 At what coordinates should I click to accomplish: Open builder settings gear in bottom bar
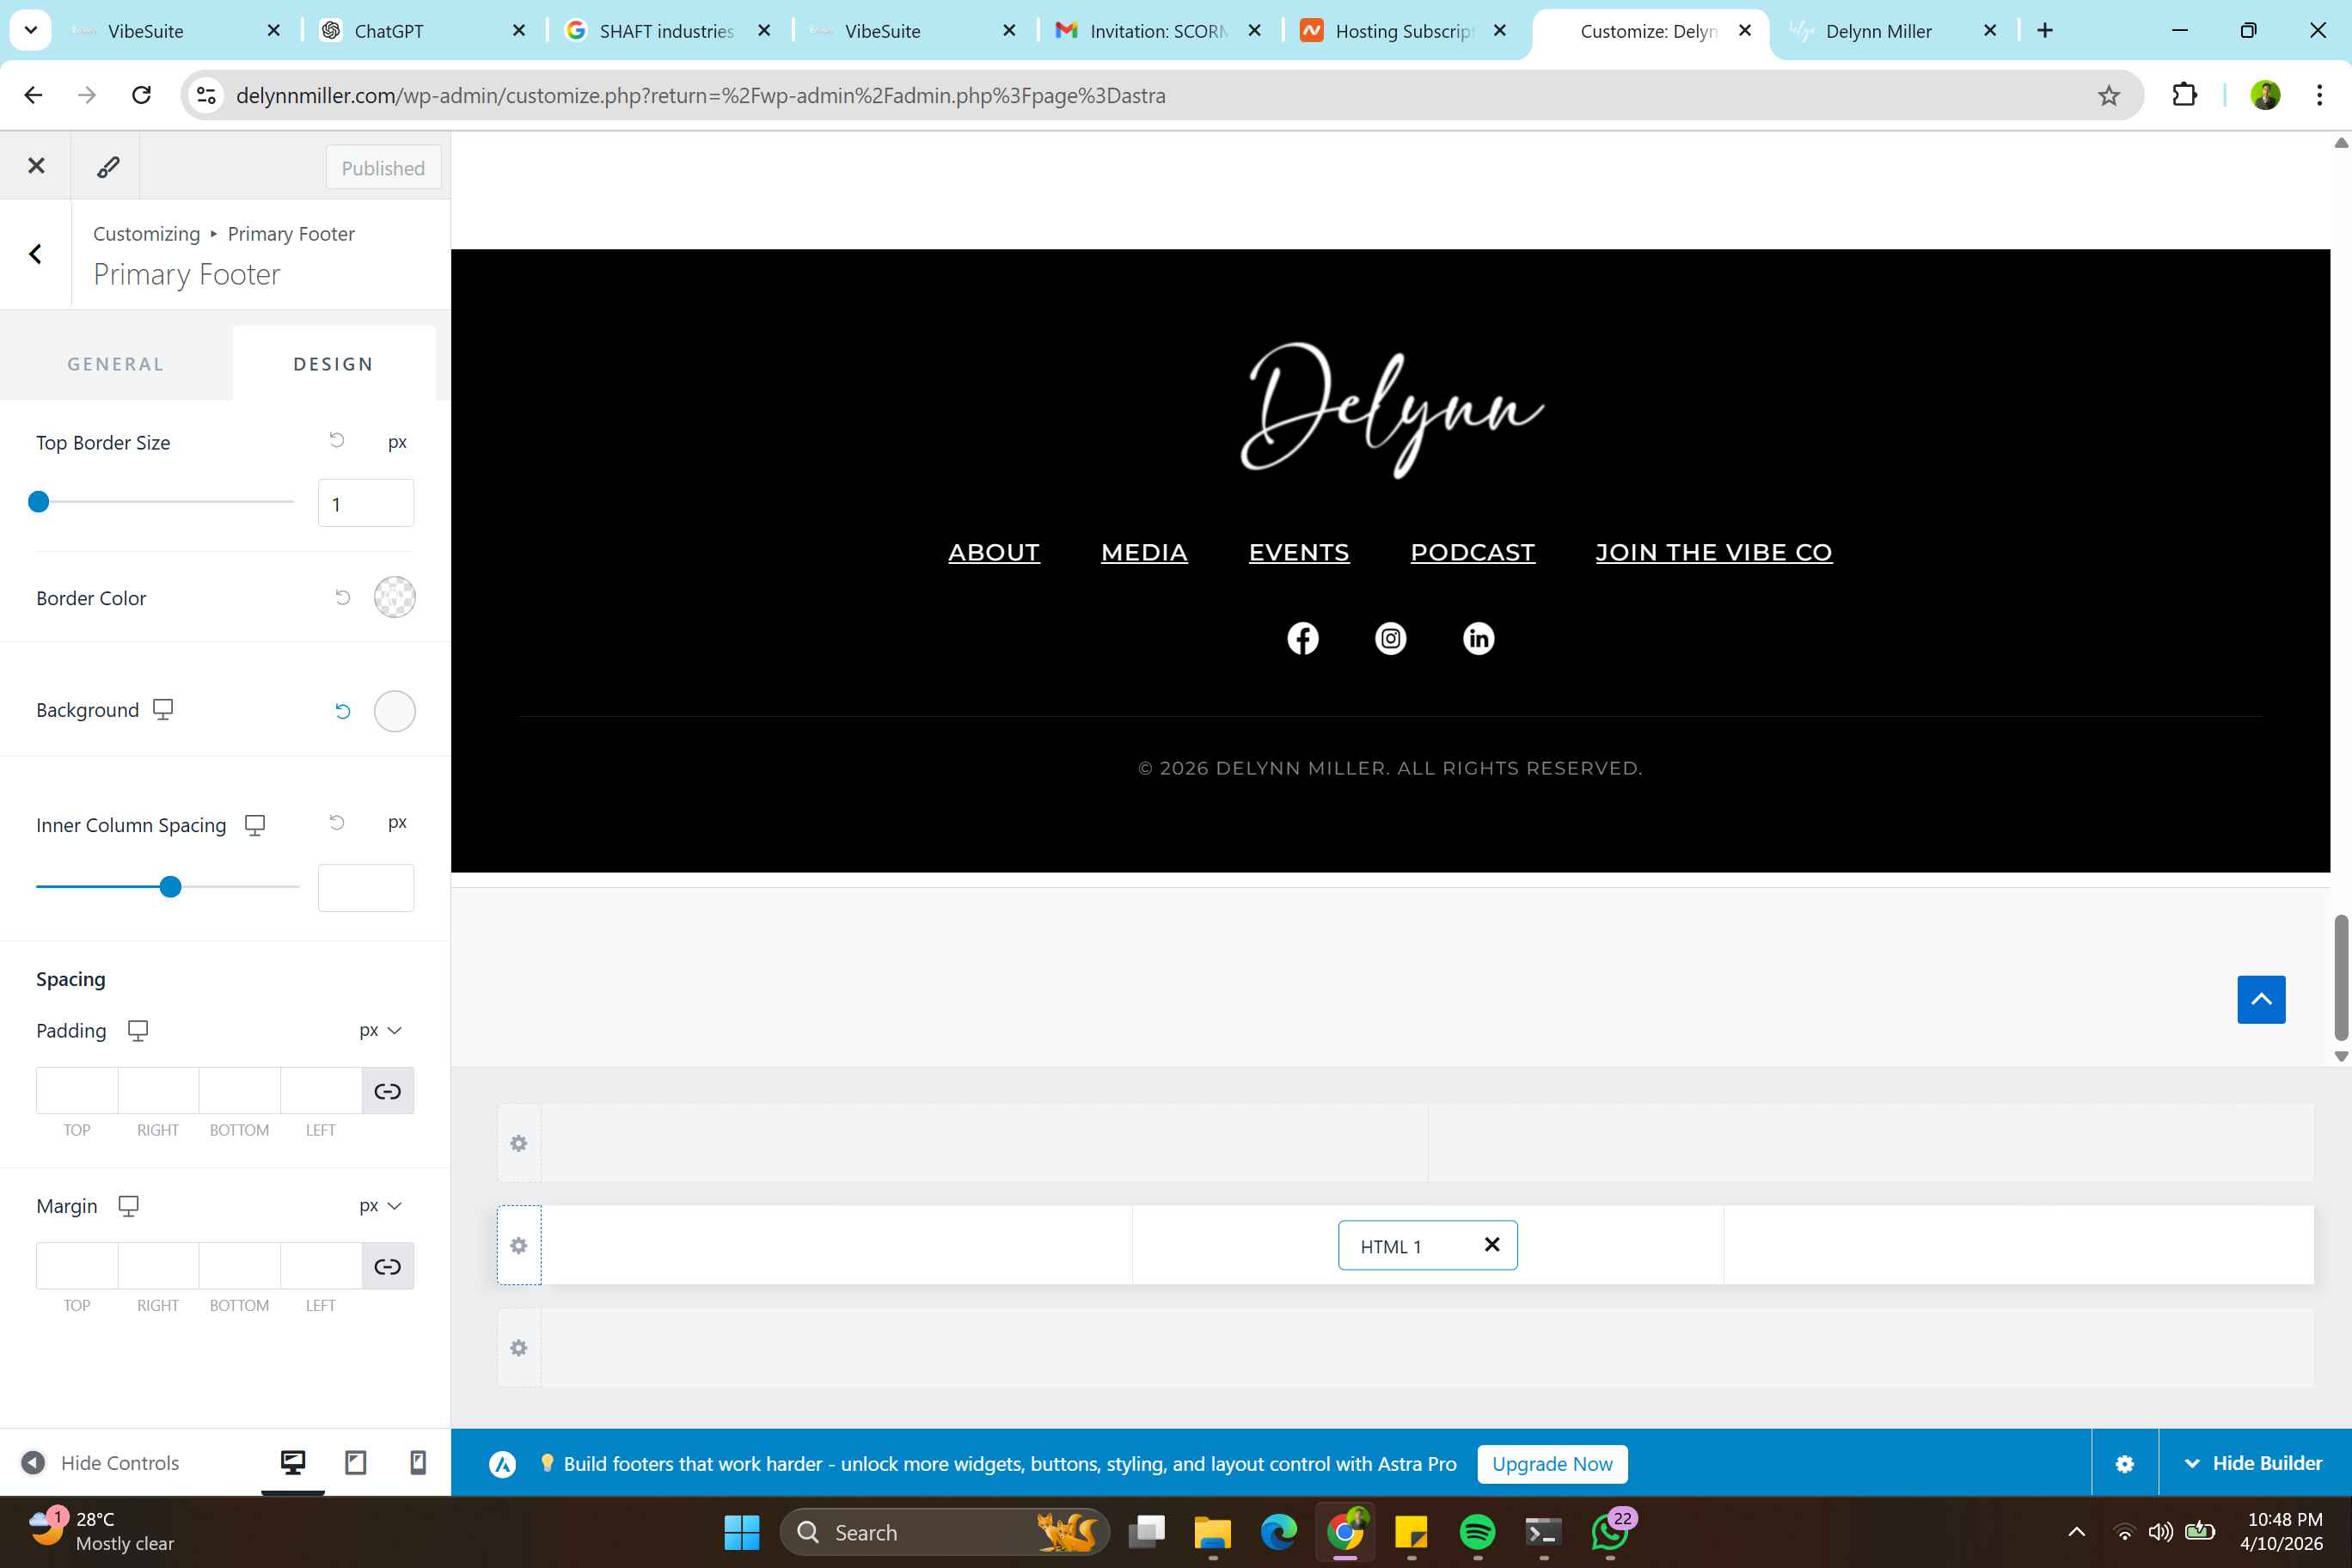[x=2124, y=1464]
